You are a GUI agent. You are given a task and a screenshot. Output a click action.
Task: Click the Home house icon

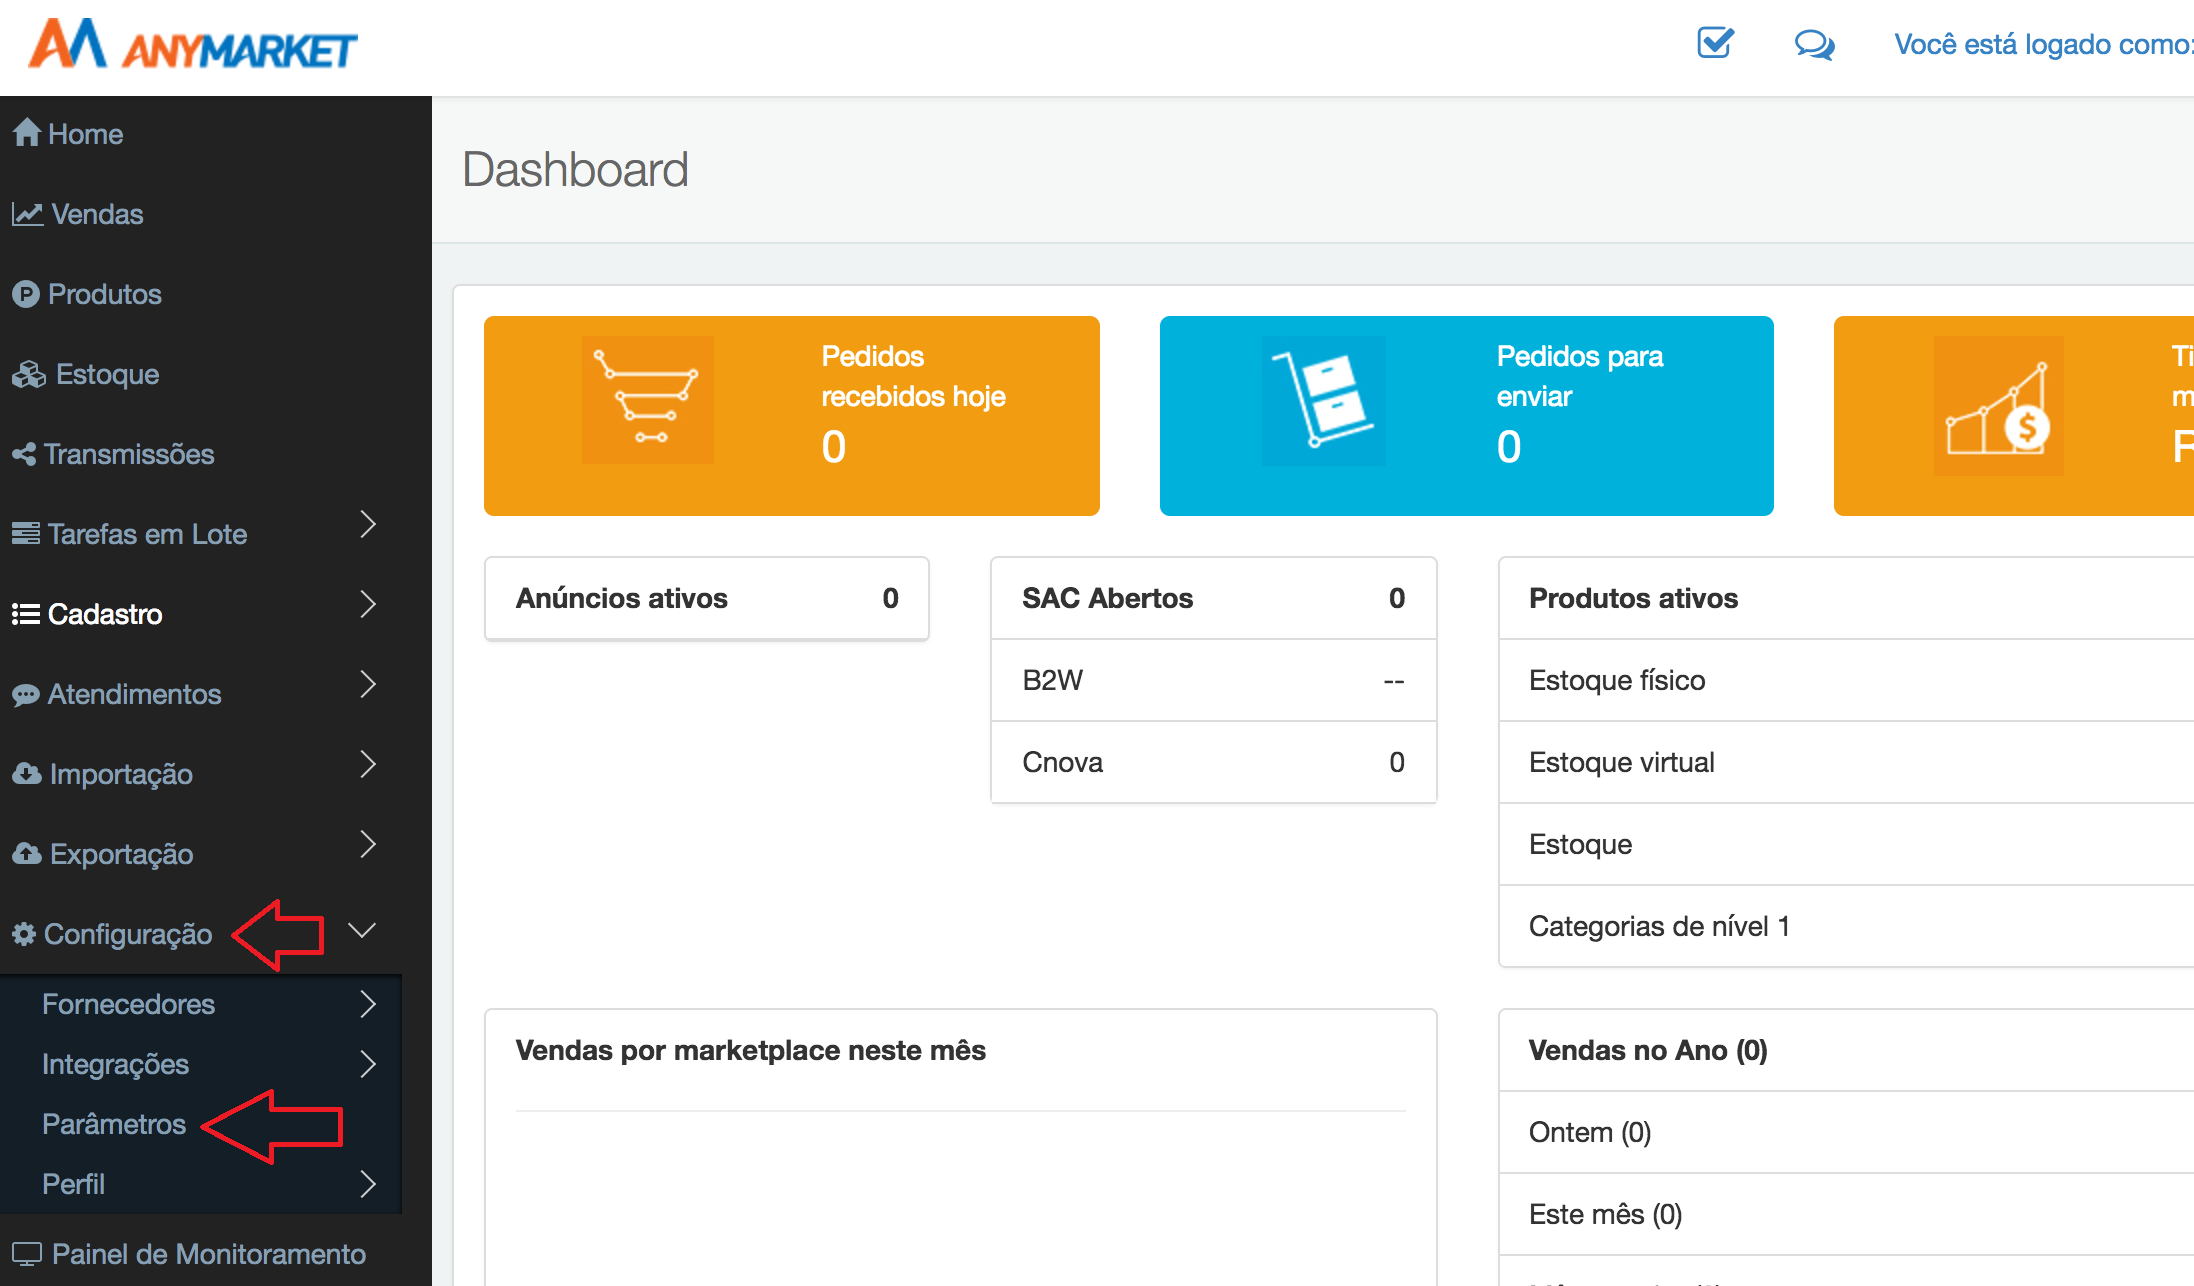click(x=27, y=133)
